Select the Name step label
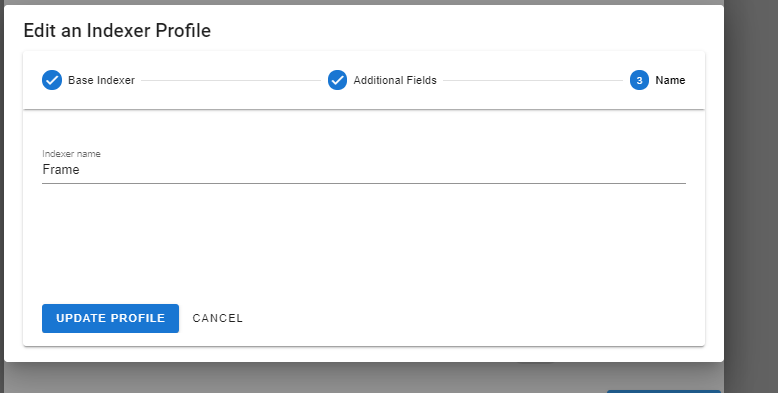 [670, 80]
